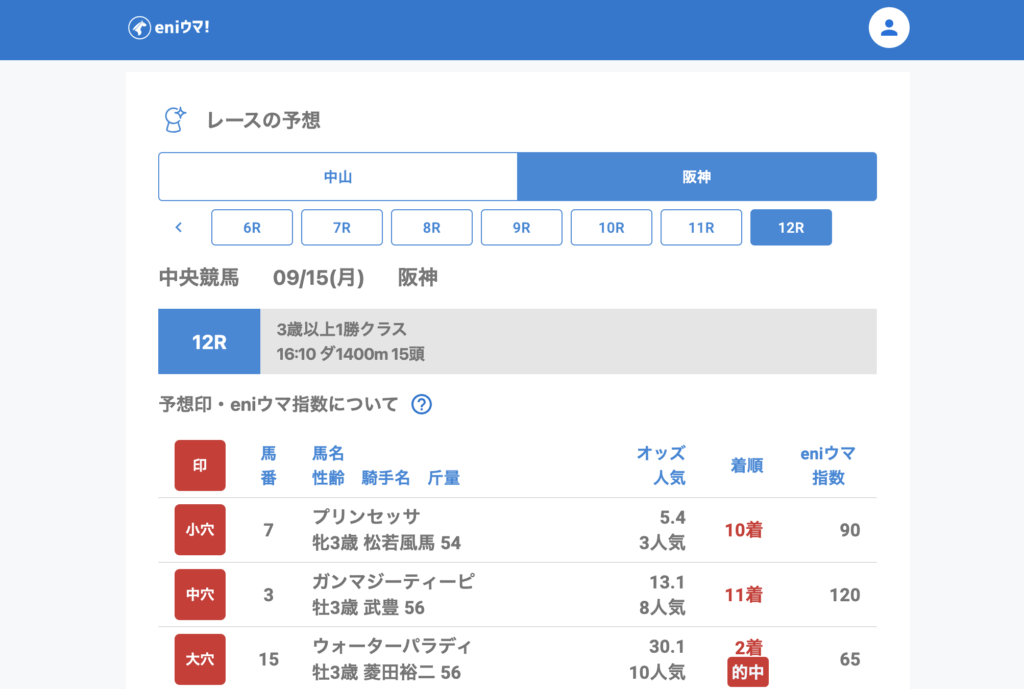Image resolution: width=1024 pixels, height=689 pixels.
Task: Select race 6R
Action: click(252, 227)
